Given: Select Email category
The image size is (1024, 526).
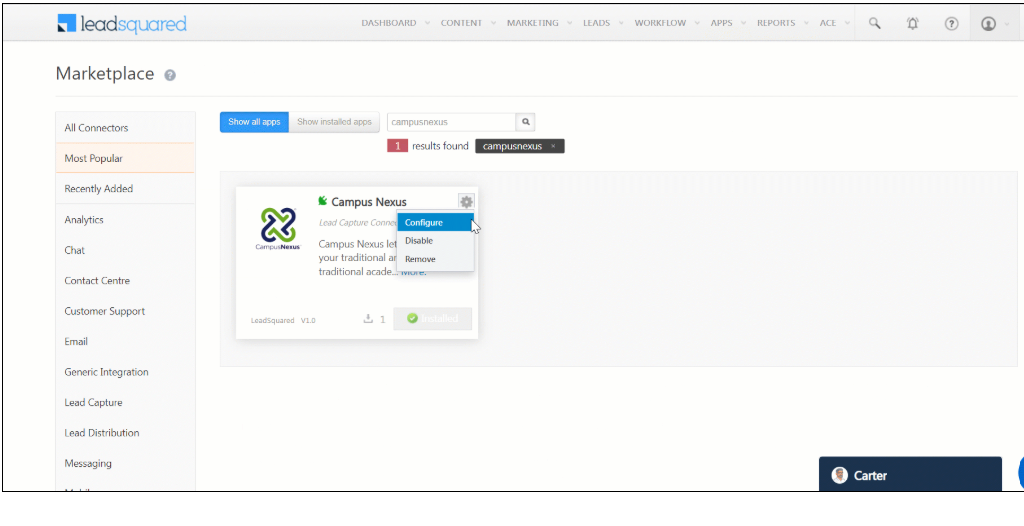Looking at the screenshot, I should pos(125,341).
